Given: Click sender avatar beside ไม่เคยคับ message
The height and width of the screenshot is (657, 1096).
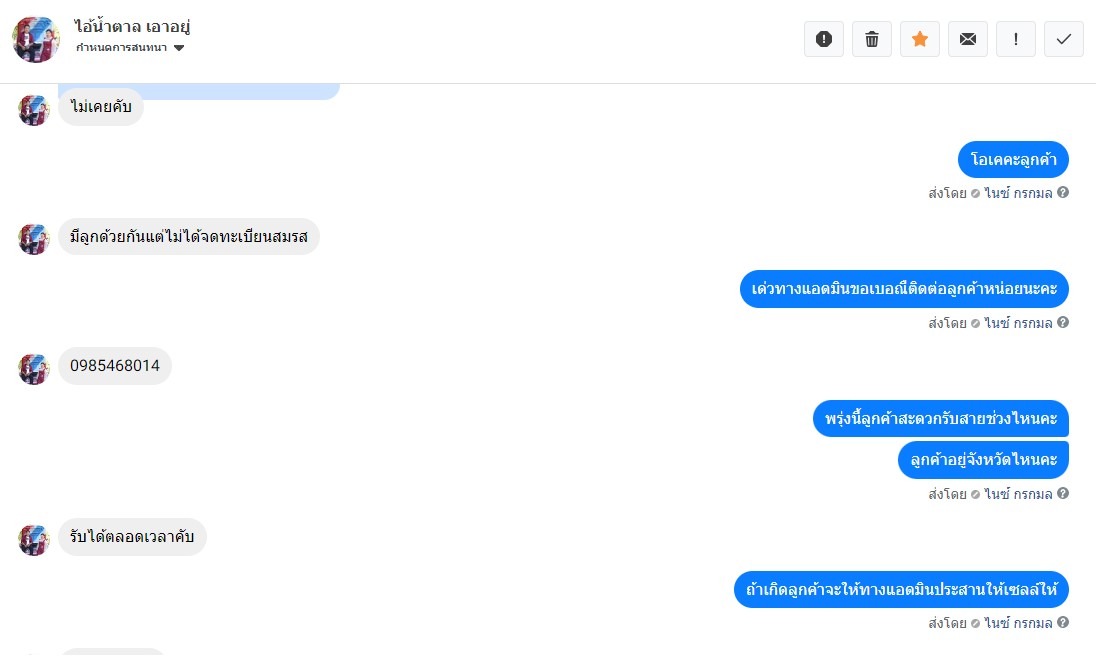Looking at the screenshot, I should [x=34, y=110].
